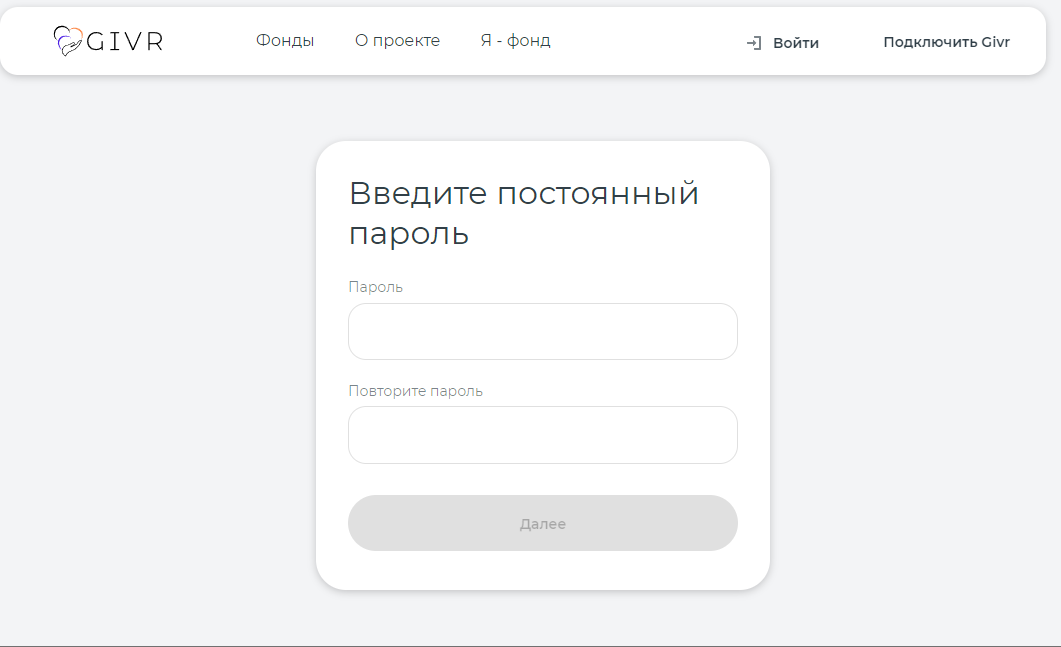Click the blue stroke in the GIVR emblem
This screenshot has height=647, width=1061.
pyautogui.click(x=60, y=42)
